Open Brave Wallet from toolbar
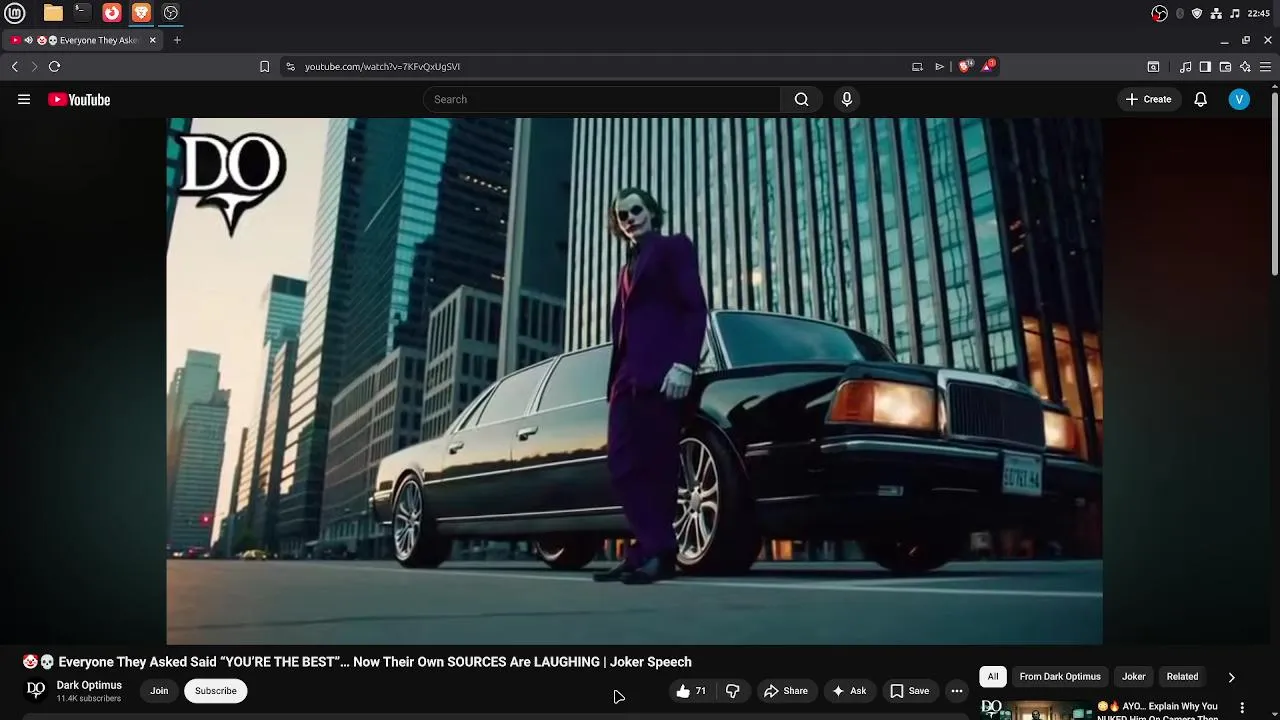This screenshot has width=1280, height=720. pyautogui.click(x=1225, y=66)
